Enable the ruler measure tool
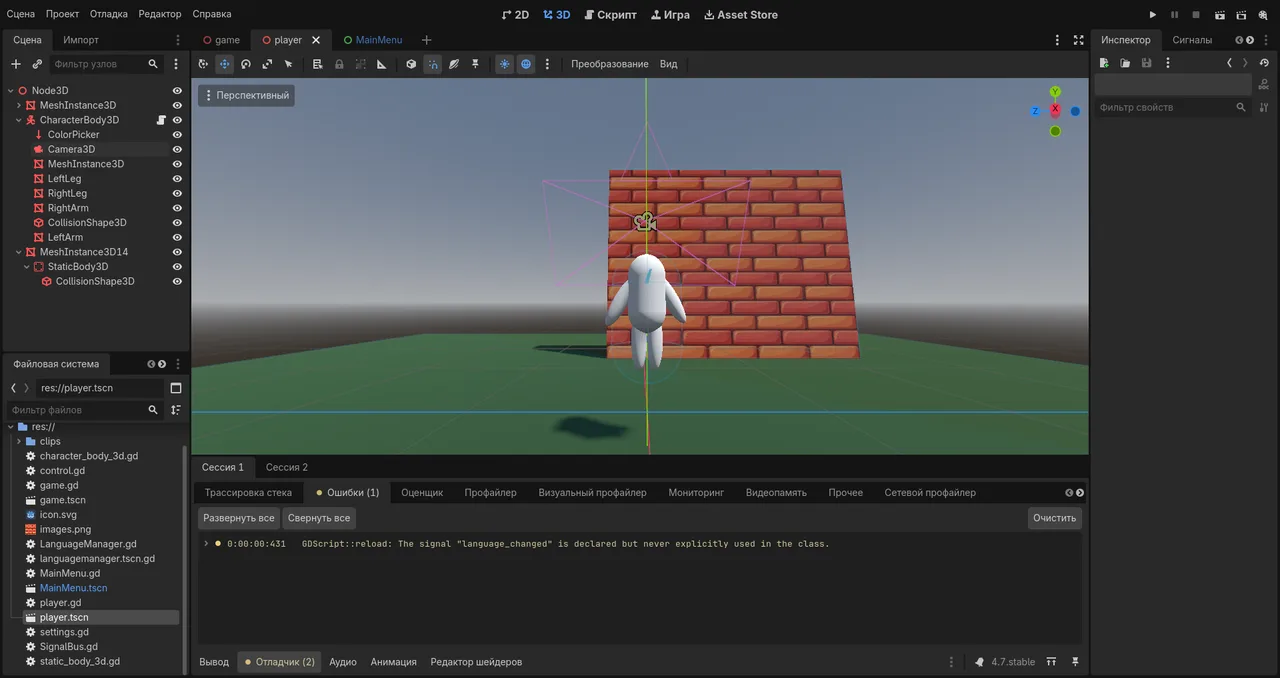The width and height of the screenshot is (1280, 678). [381, 64]
